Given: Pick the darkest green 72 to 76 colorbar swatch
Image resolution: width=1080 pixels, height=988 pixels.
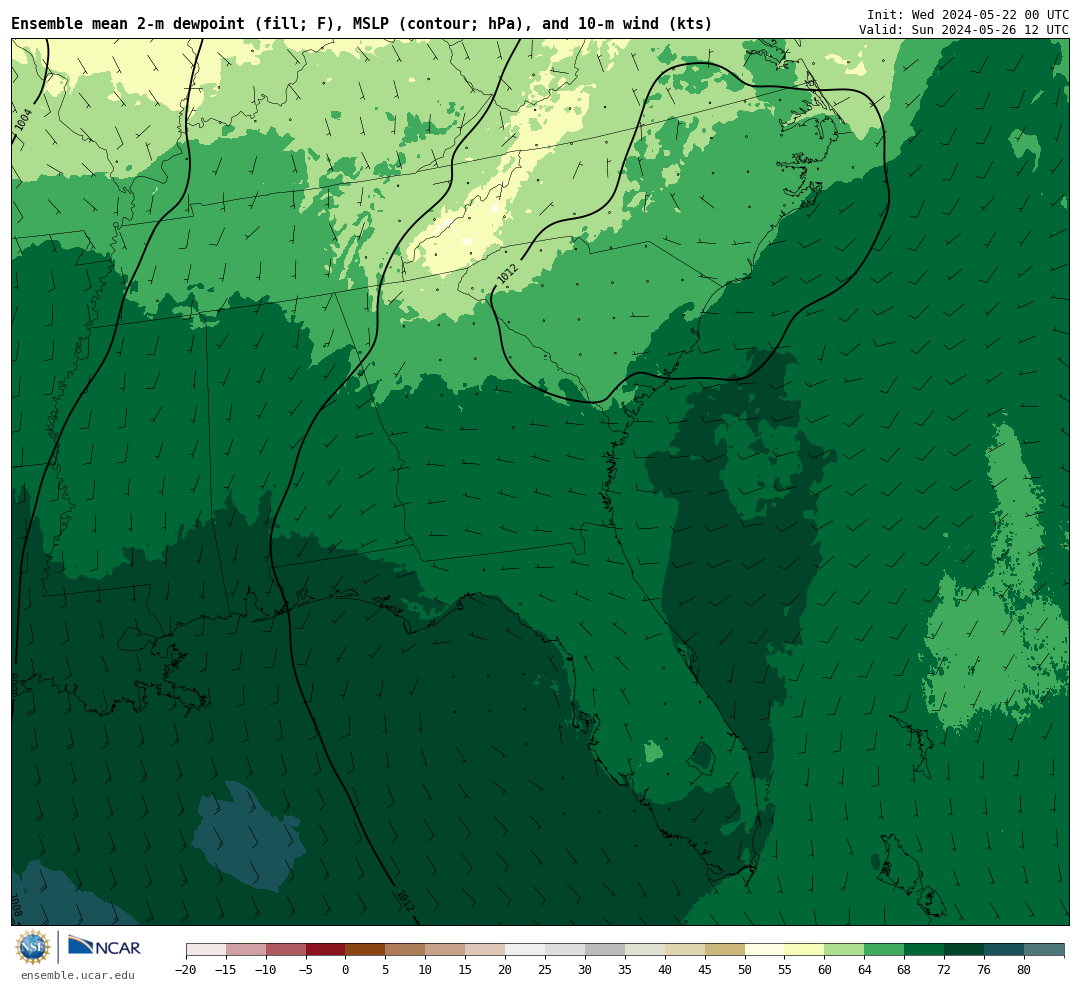Looking at the screenshot, I should click(965, 950).
